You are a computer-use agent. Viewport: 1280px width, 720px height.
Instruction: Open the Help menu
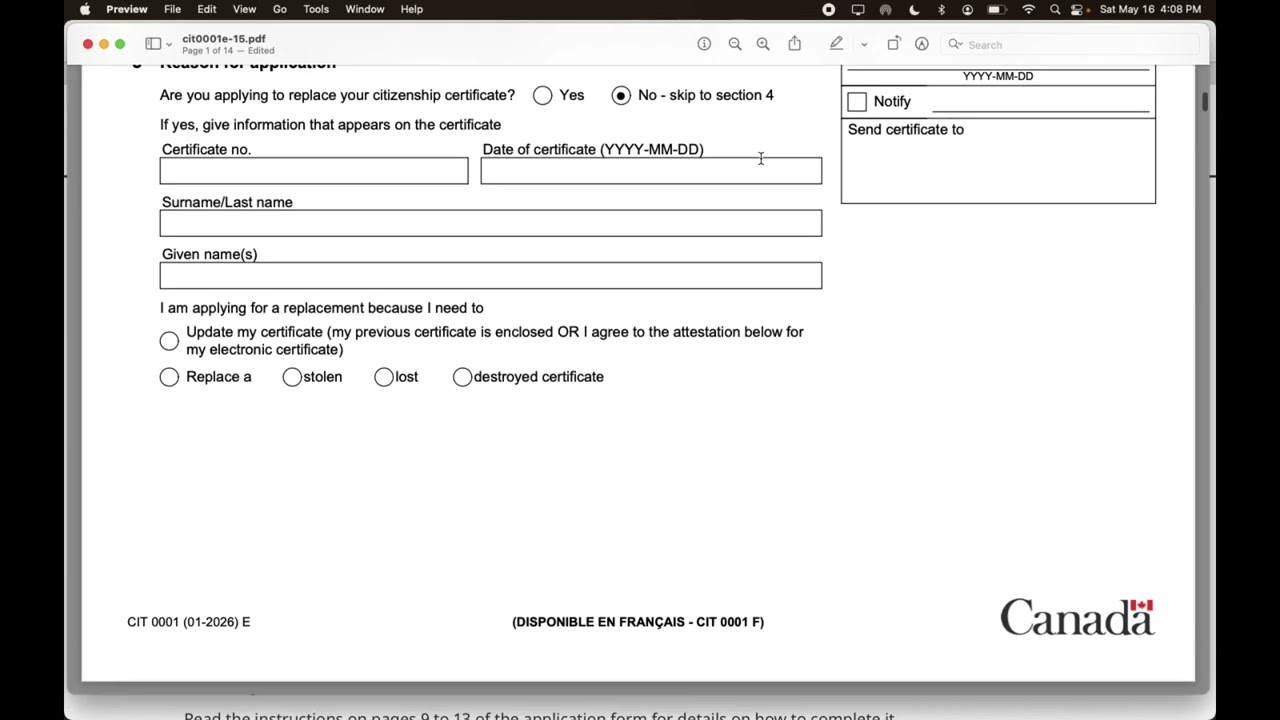coord(412,9)
